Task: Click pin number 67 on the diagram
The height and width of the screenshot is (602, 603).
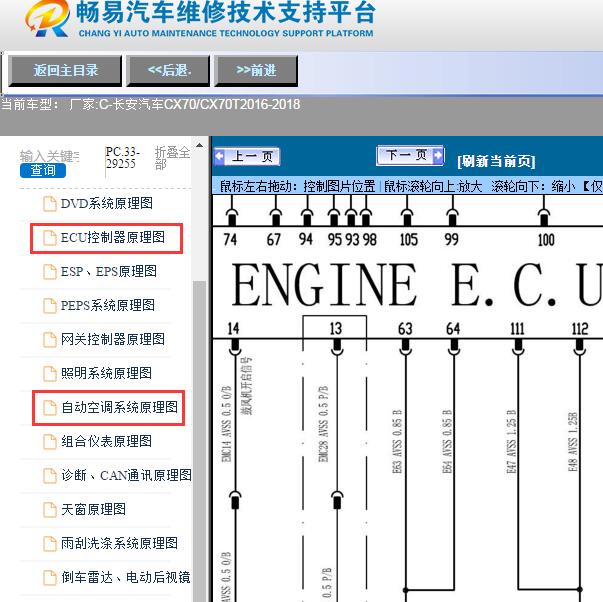Action: (273, 239)
